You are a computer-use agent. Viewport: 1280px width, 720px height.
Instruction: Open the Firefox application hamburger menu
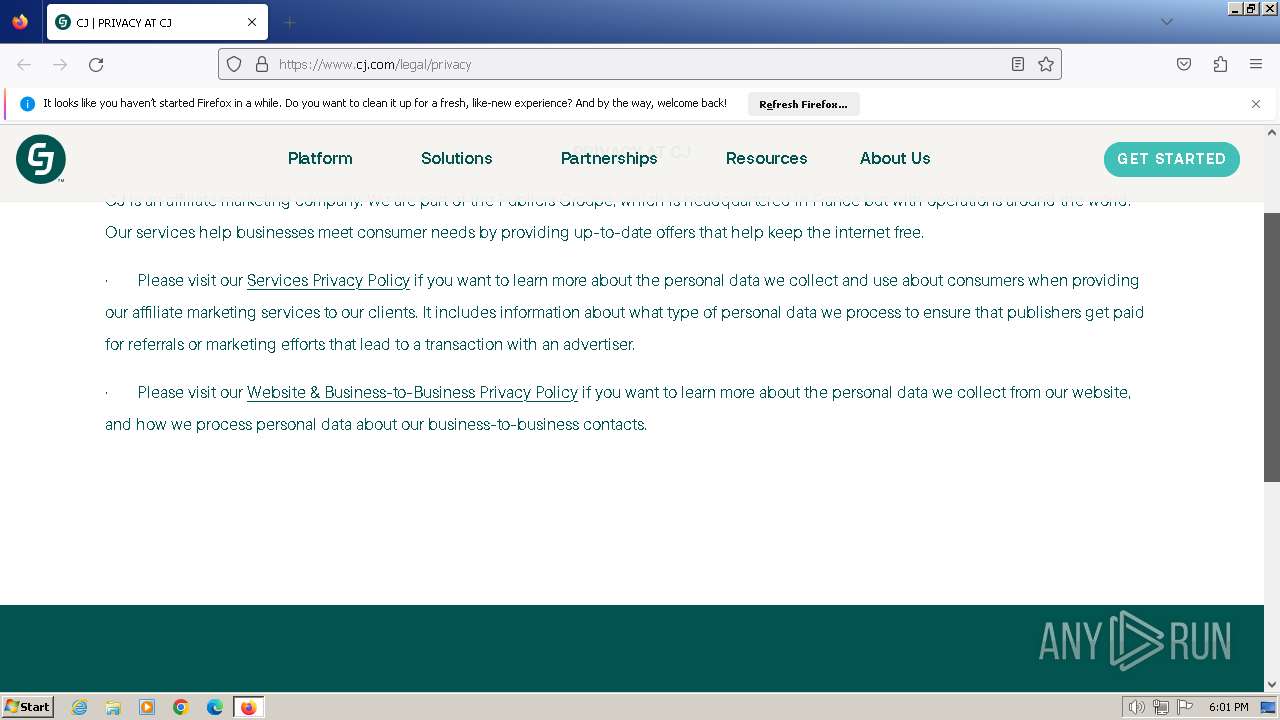pos(1256,64)
